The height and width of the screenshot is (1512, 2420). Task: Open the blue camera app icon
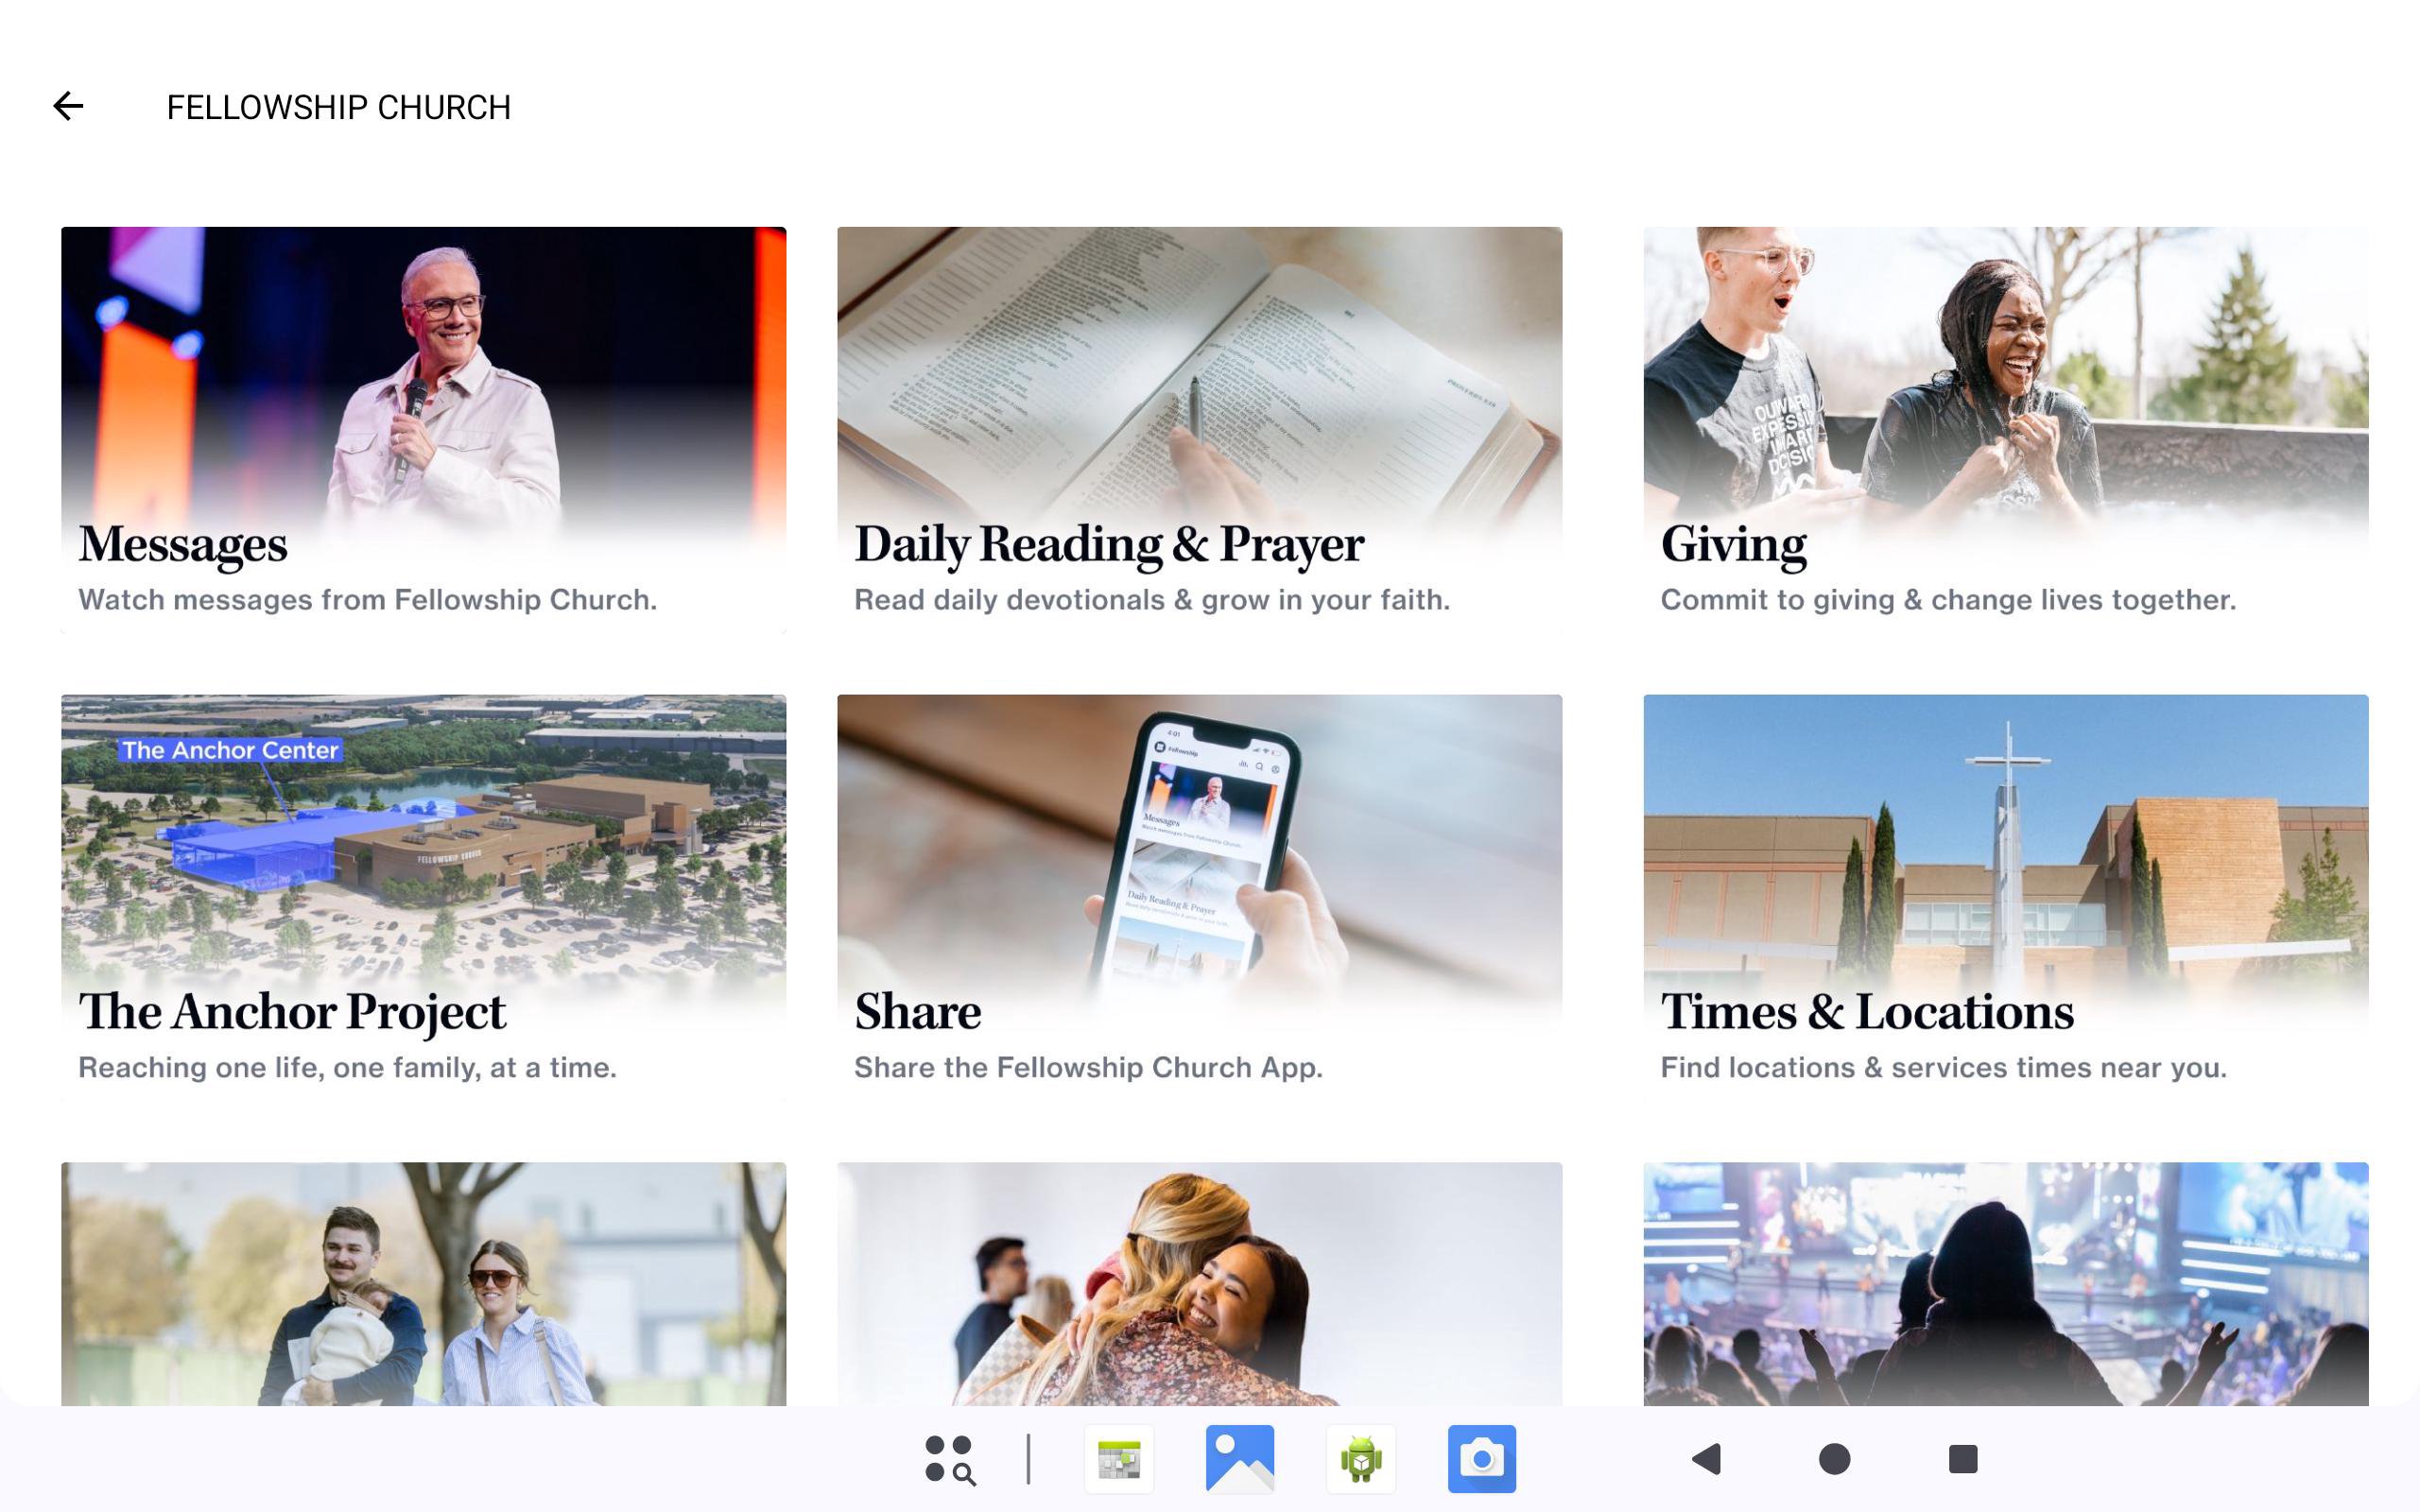(x=1482, y=1459)
